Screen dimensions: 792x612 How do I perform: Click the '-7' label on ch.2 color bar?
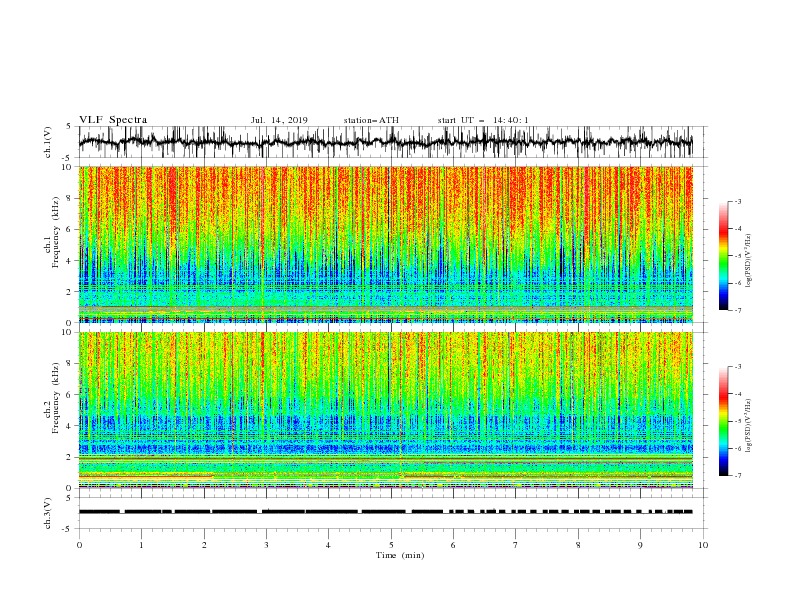tap(737, 476)
